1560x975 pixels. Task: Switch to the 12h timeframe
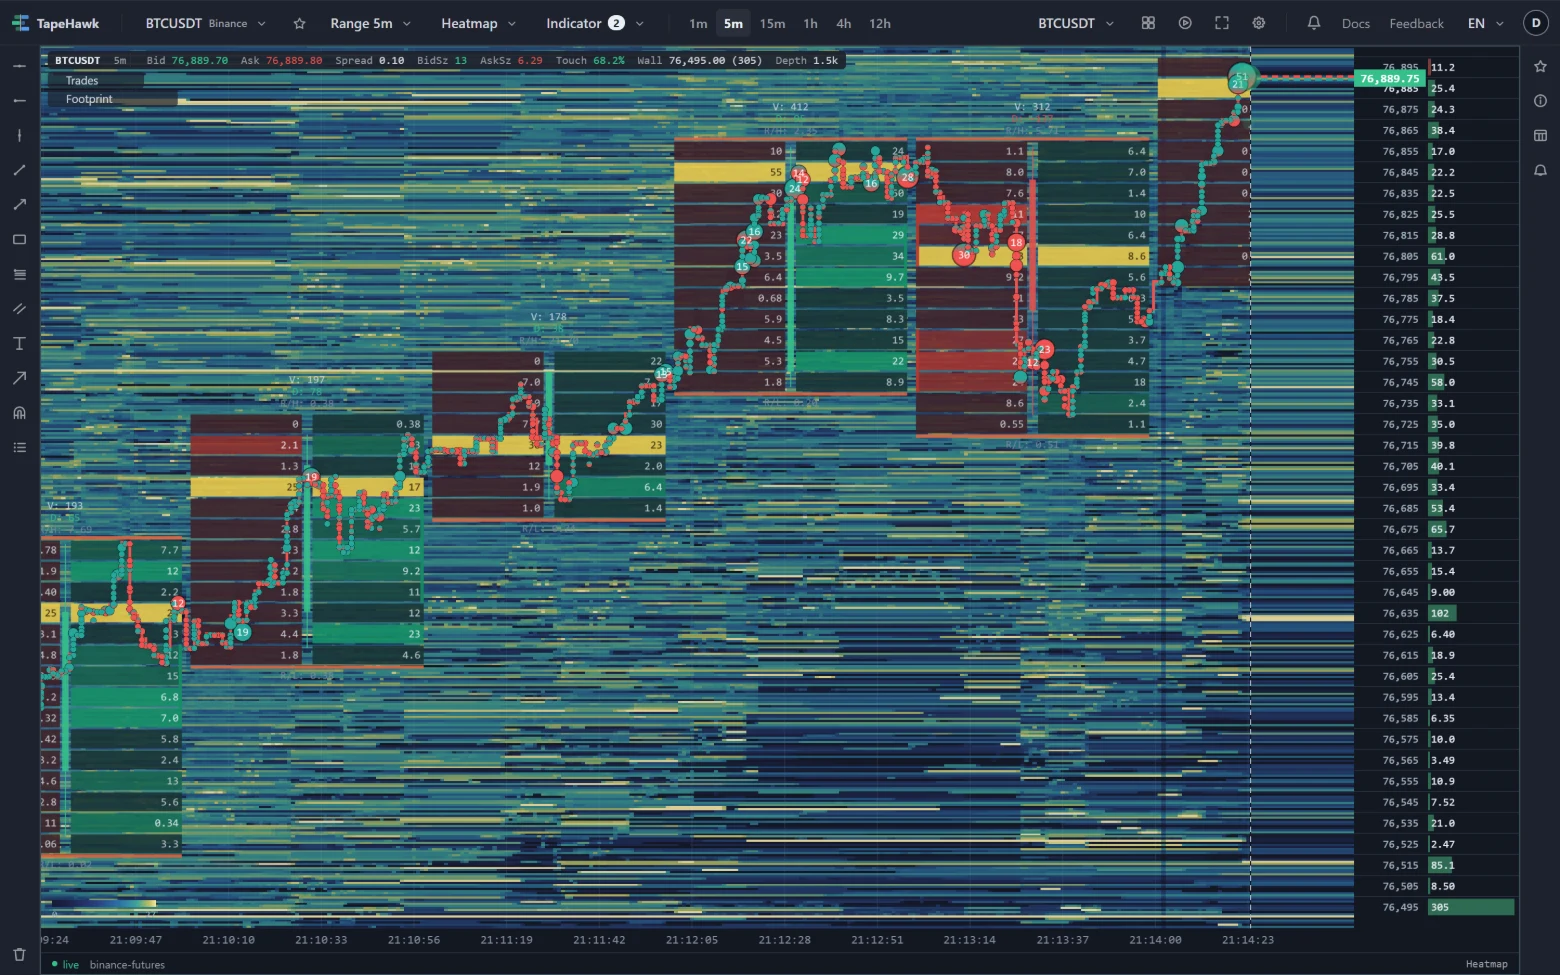[x=880, y=23]
